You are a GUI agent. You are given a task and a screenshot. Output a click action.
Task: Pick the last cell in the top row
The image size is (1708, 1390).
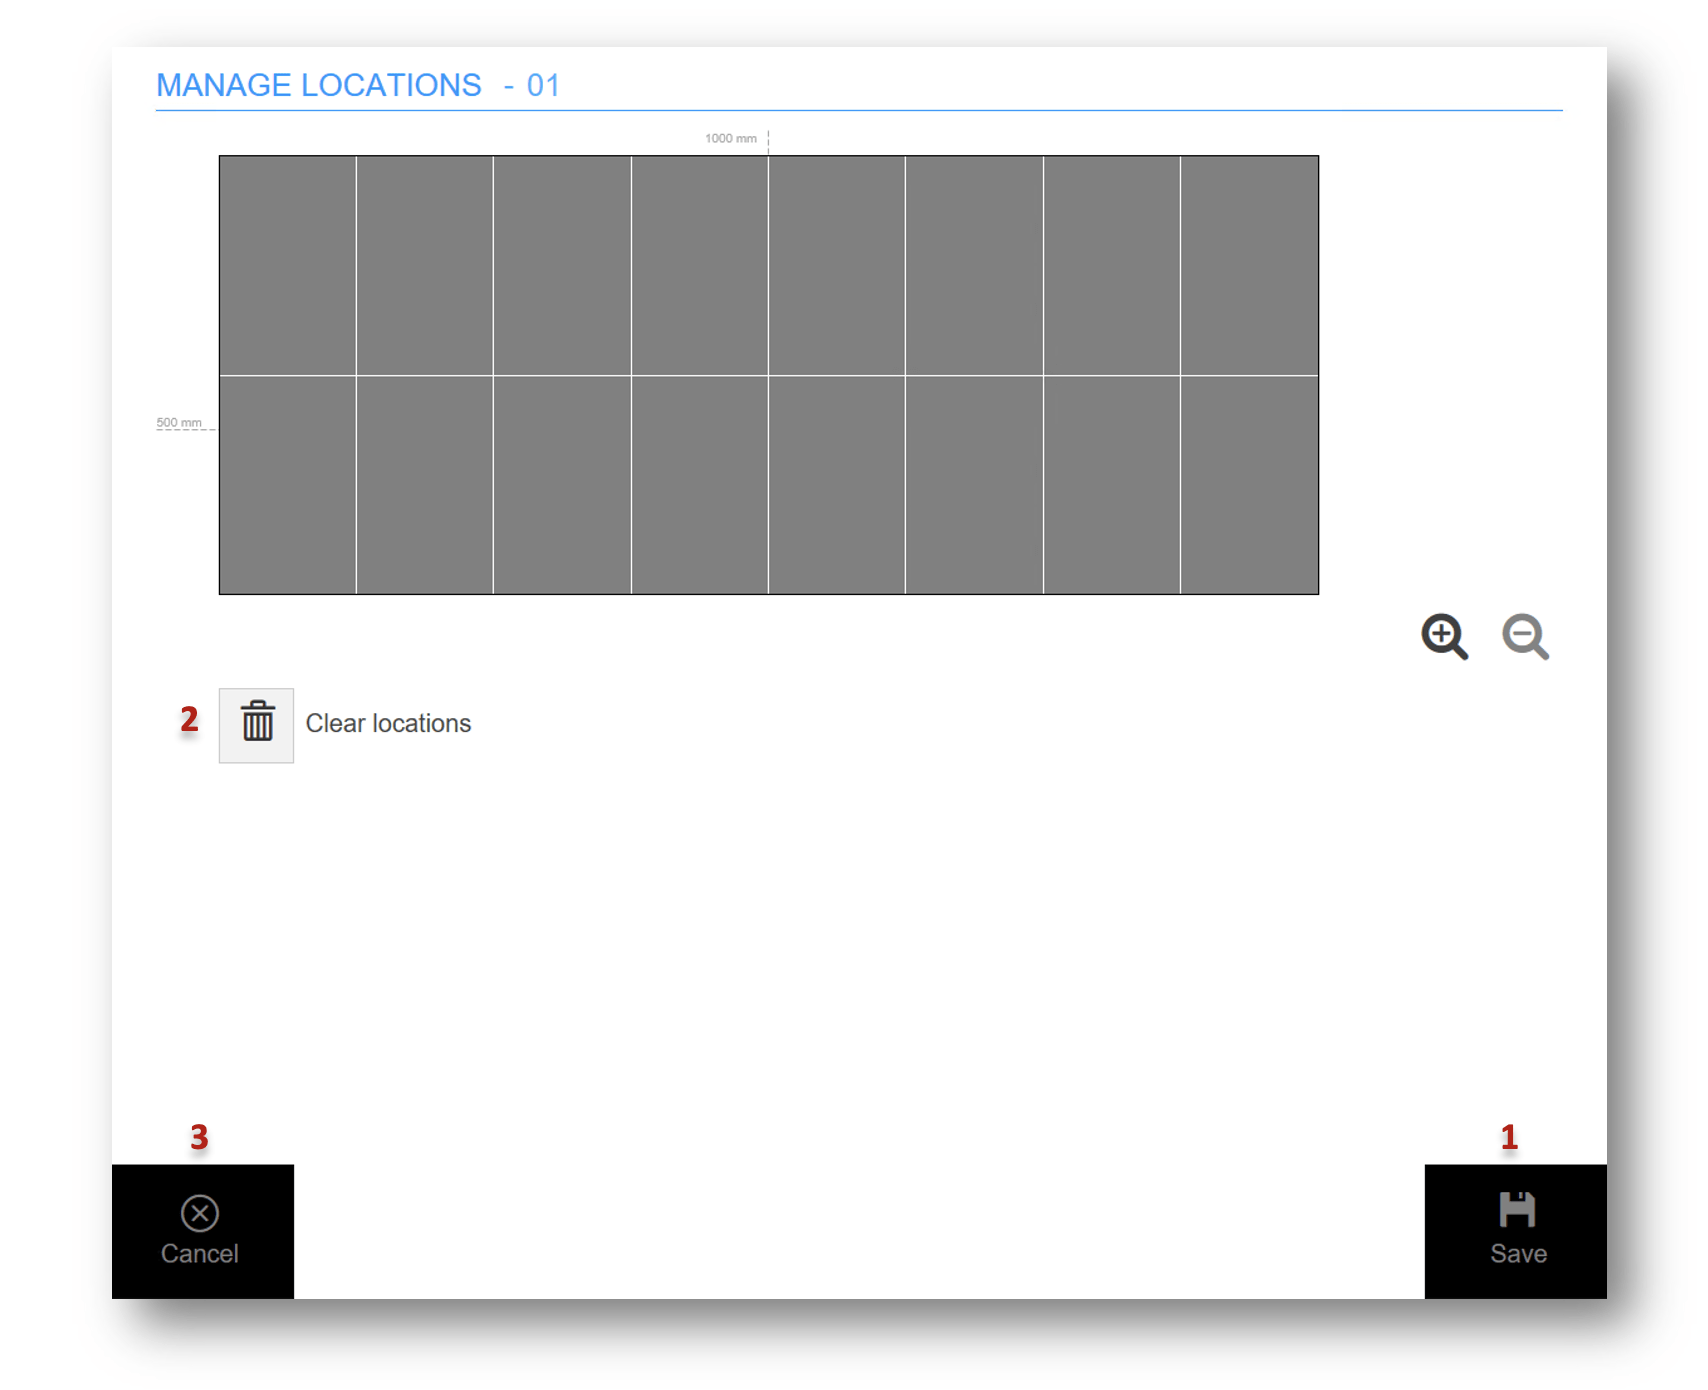1249,266
